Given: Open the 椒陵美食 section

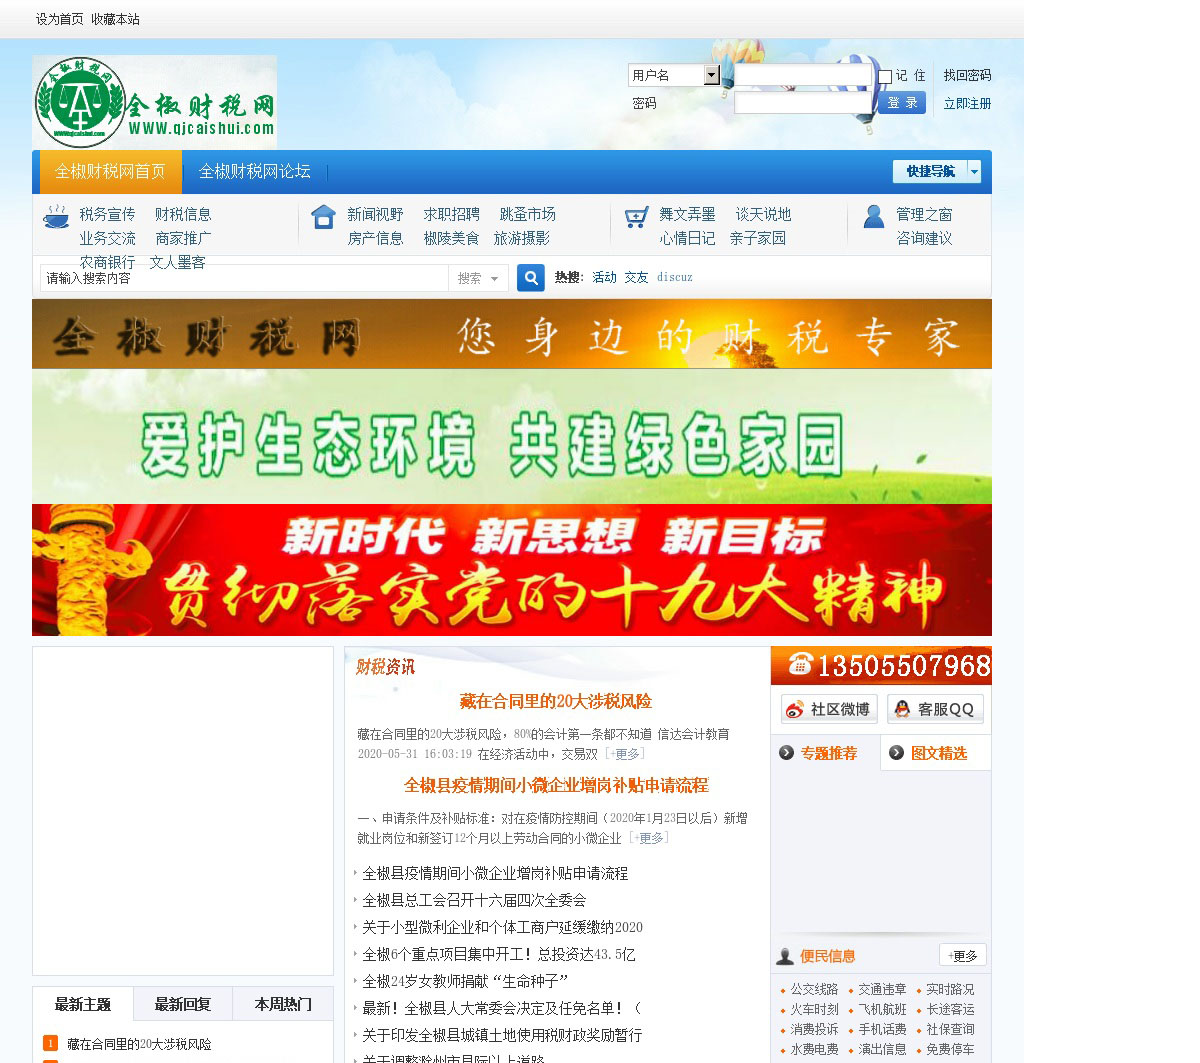Looking at the screenshot, I should [451, 238].
